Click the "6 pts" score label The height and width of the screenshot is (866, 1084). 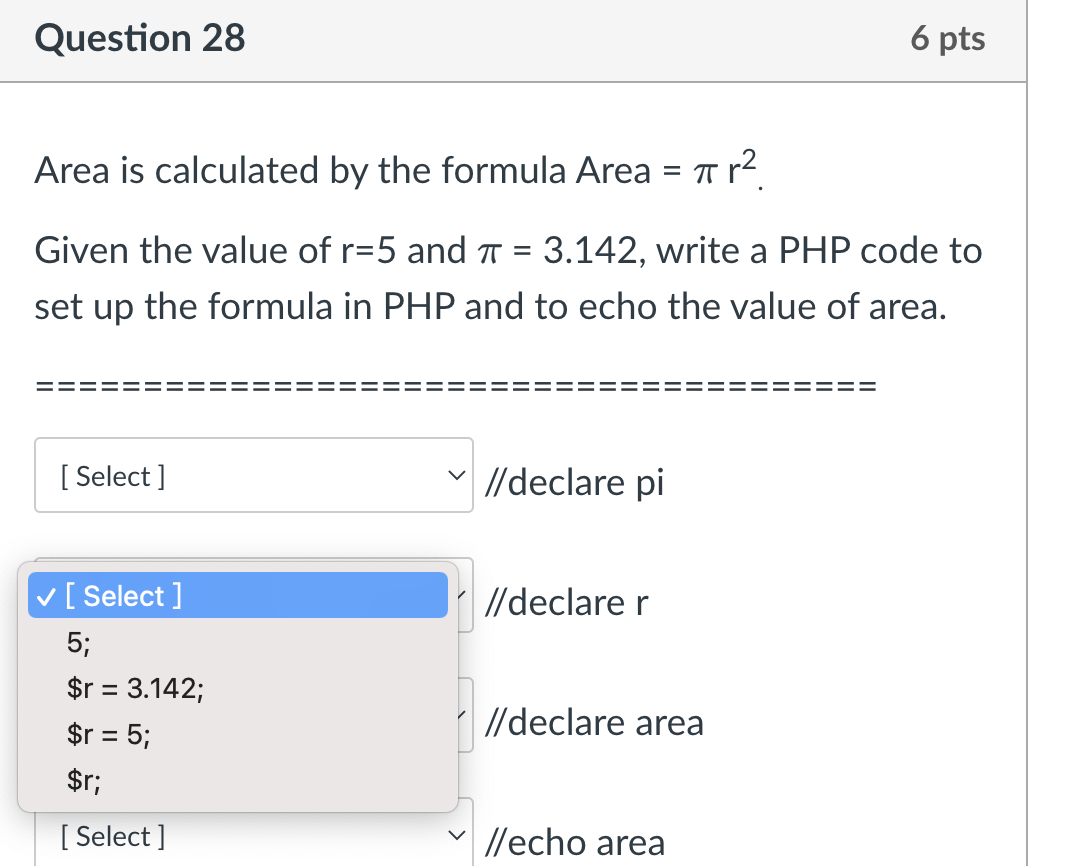(x=948, y=39)
